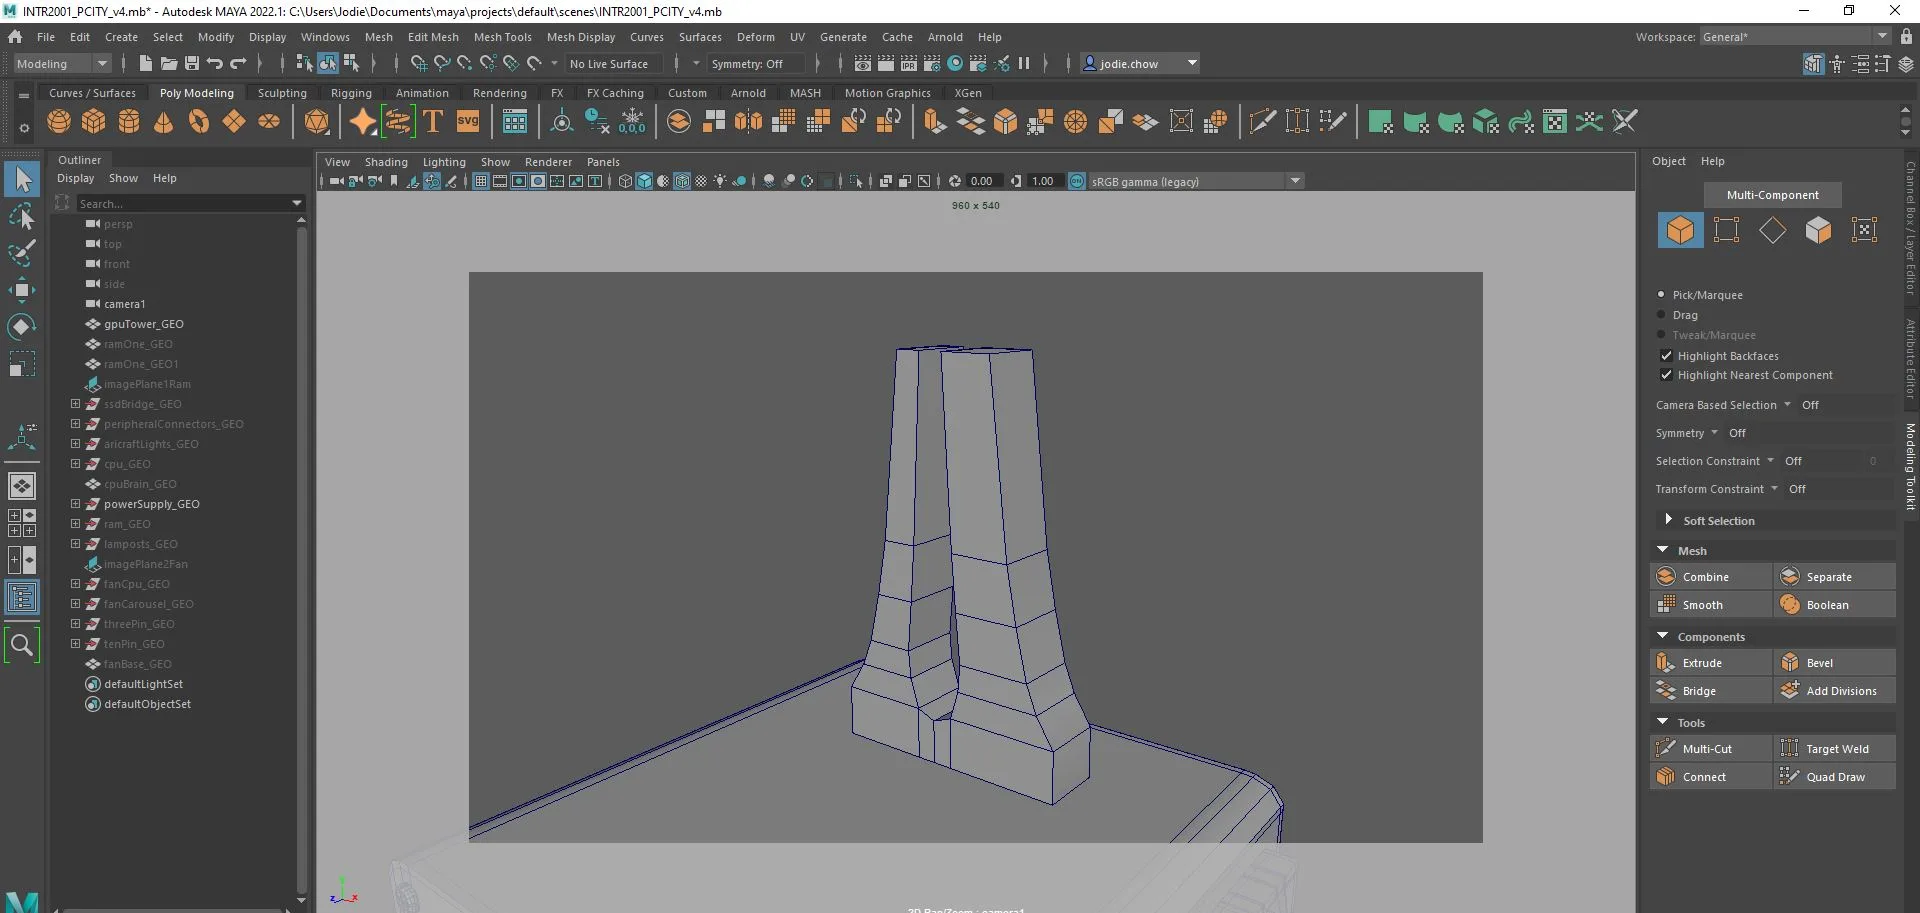Select Face selection mode in Modeling Toolkit

coord(1818,230)
